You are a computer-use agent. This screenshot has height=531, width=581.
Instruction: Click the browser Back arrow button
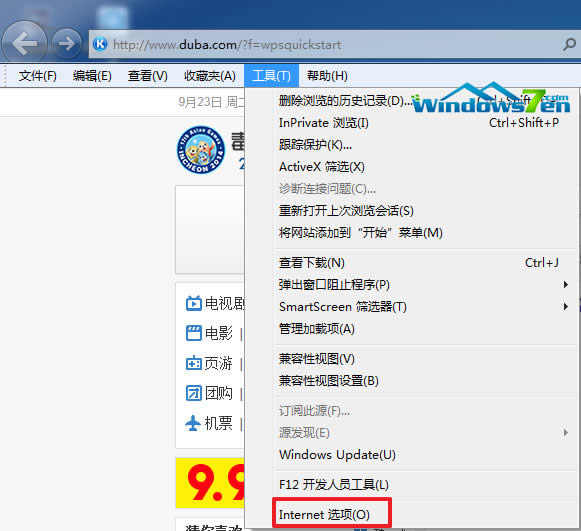pos(24,43)
